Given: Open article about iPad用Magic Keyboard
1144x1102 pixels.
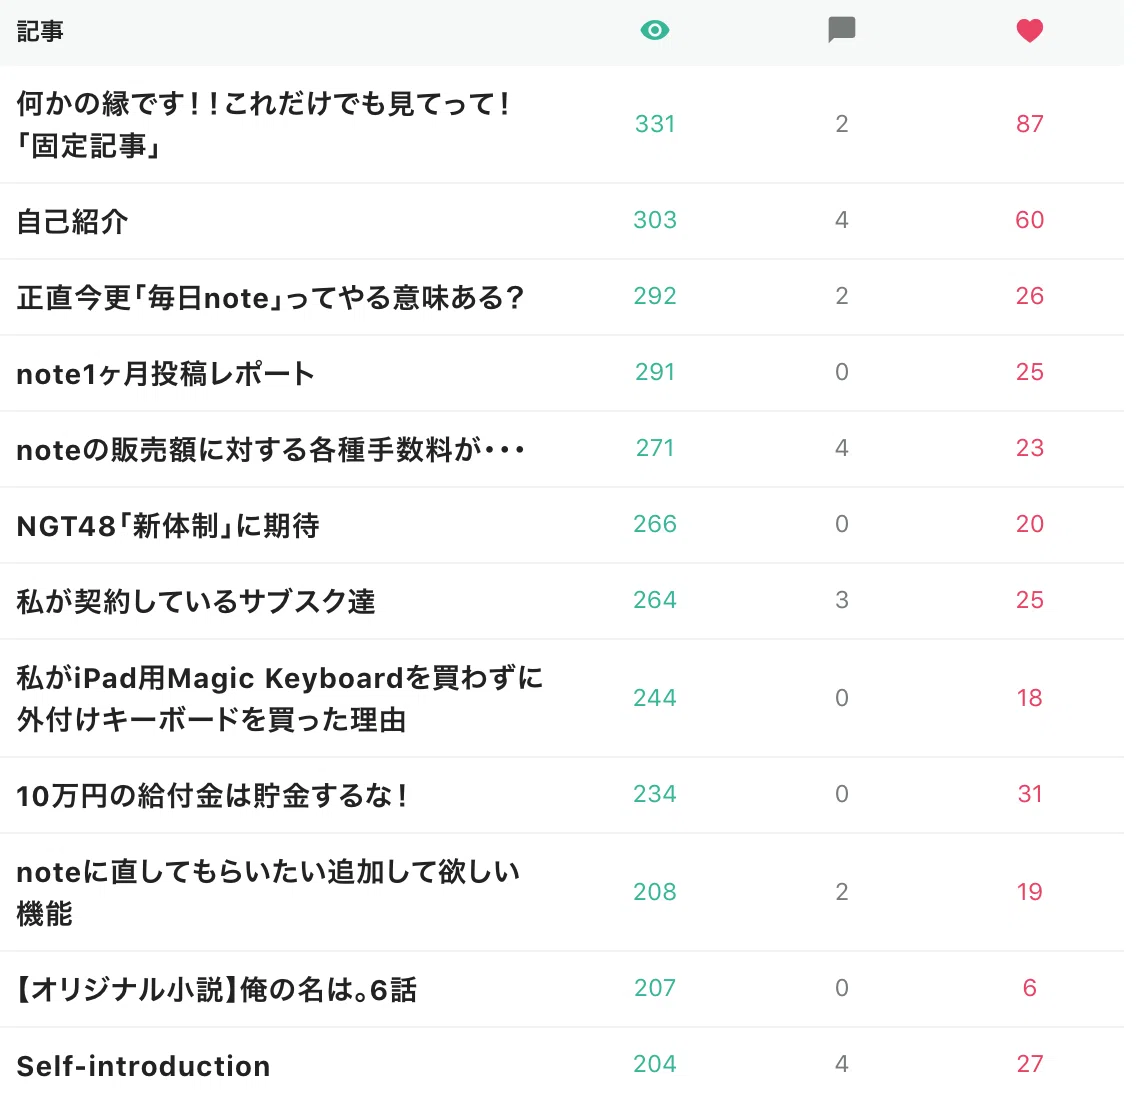Looking at the screenshot, I should point(279,698).
